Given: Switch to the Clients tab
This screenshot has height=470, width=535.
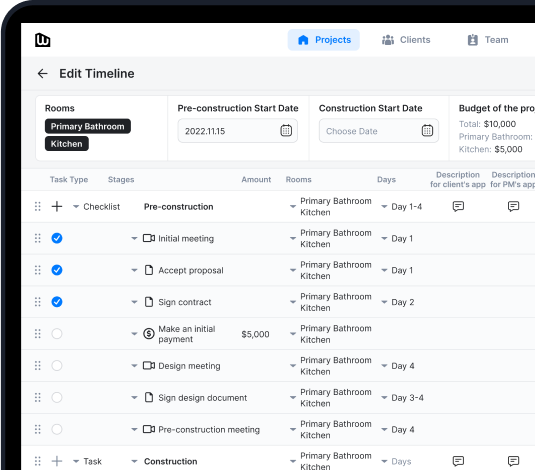Looking at the screenshot, I should point(406,40).
